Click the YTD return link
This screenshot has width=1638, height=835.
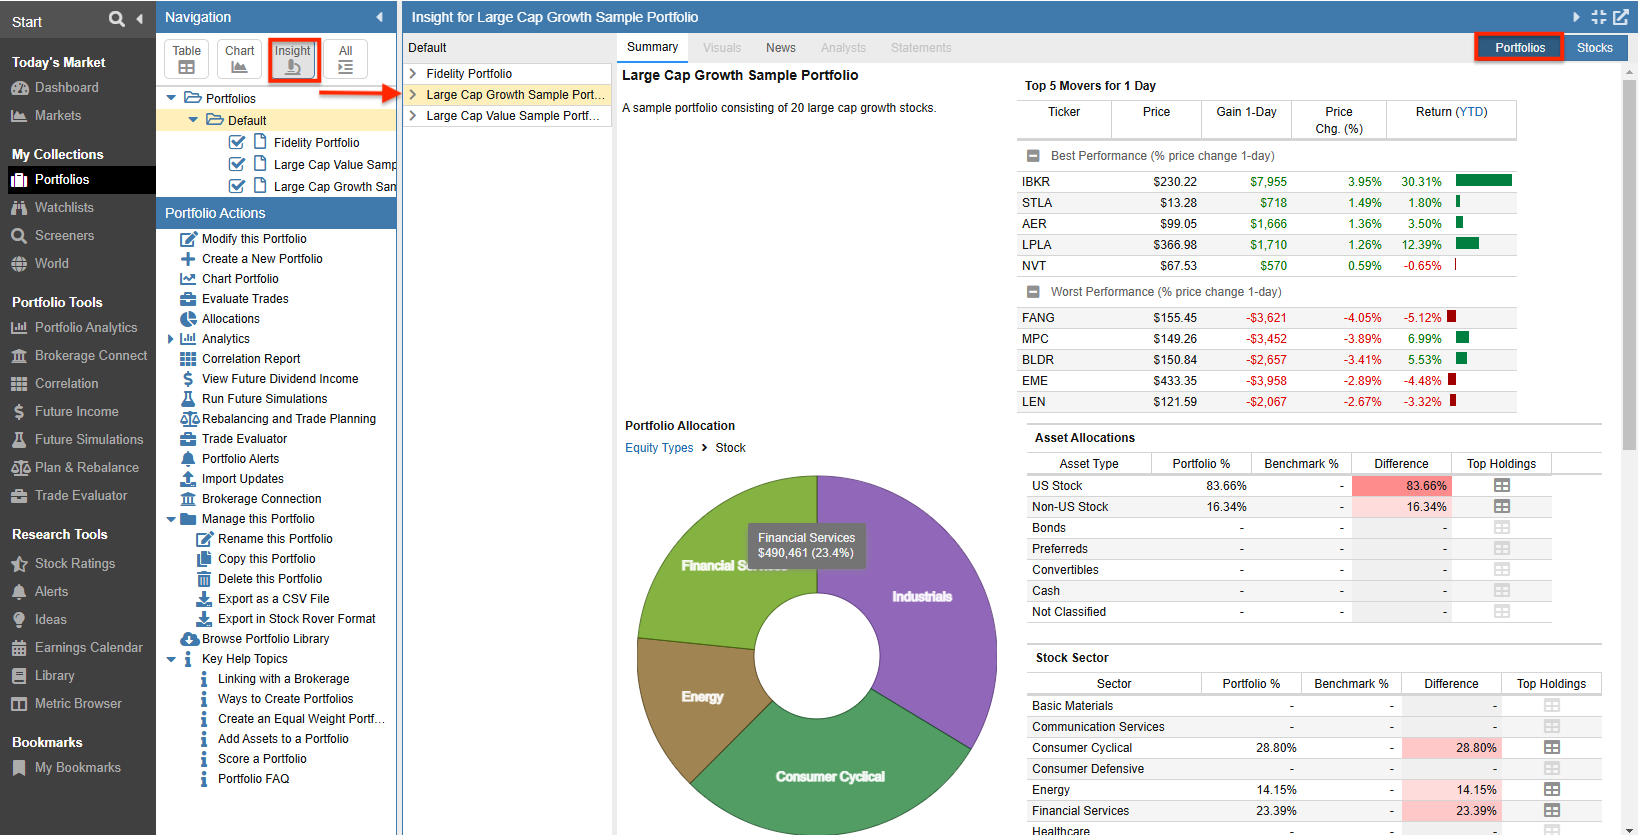point(1471,112)
